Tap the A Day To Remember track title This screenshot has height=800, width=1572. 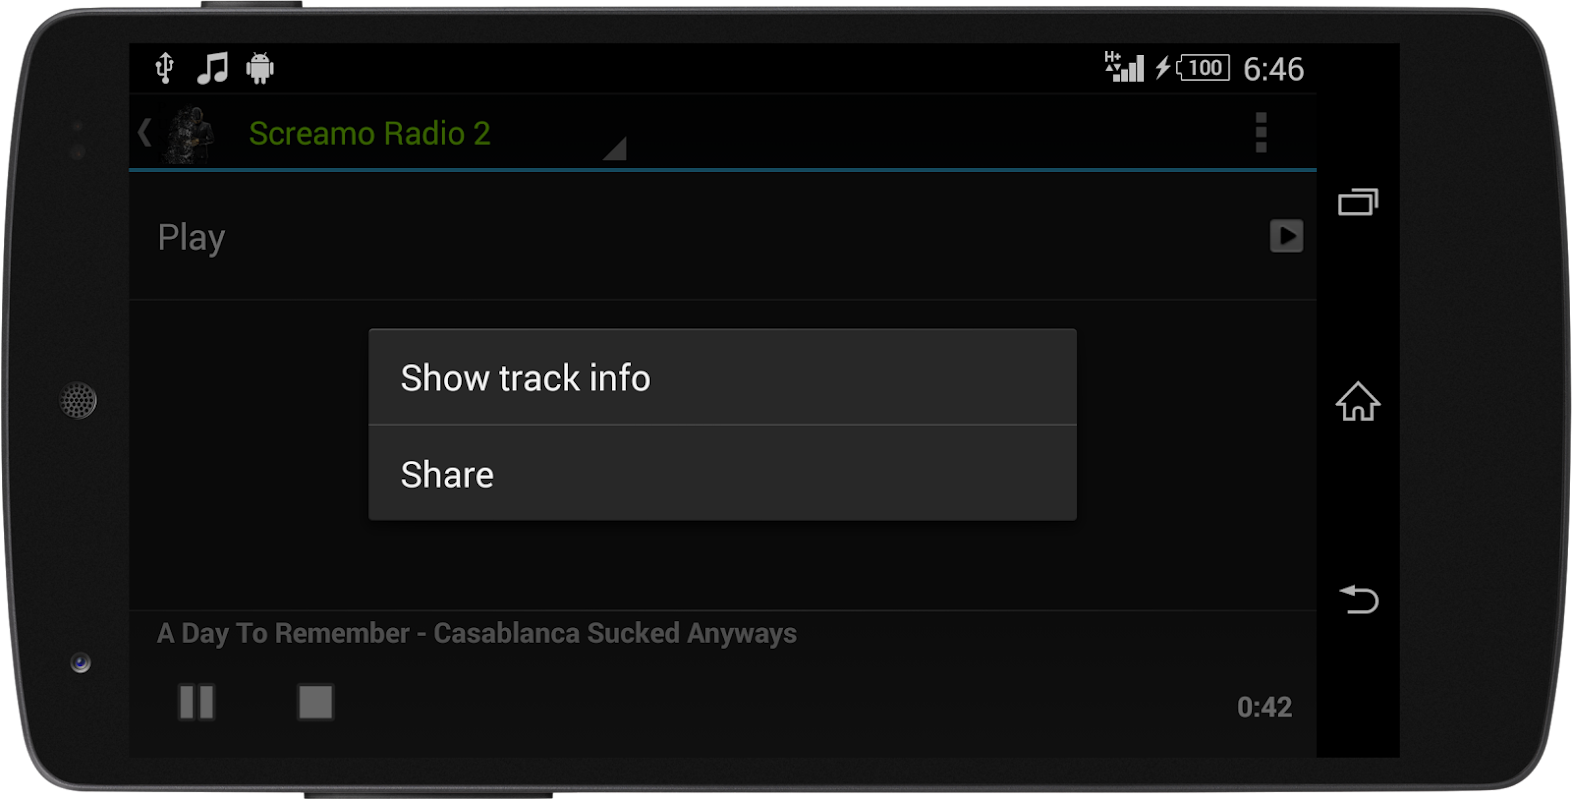(477, 633)
